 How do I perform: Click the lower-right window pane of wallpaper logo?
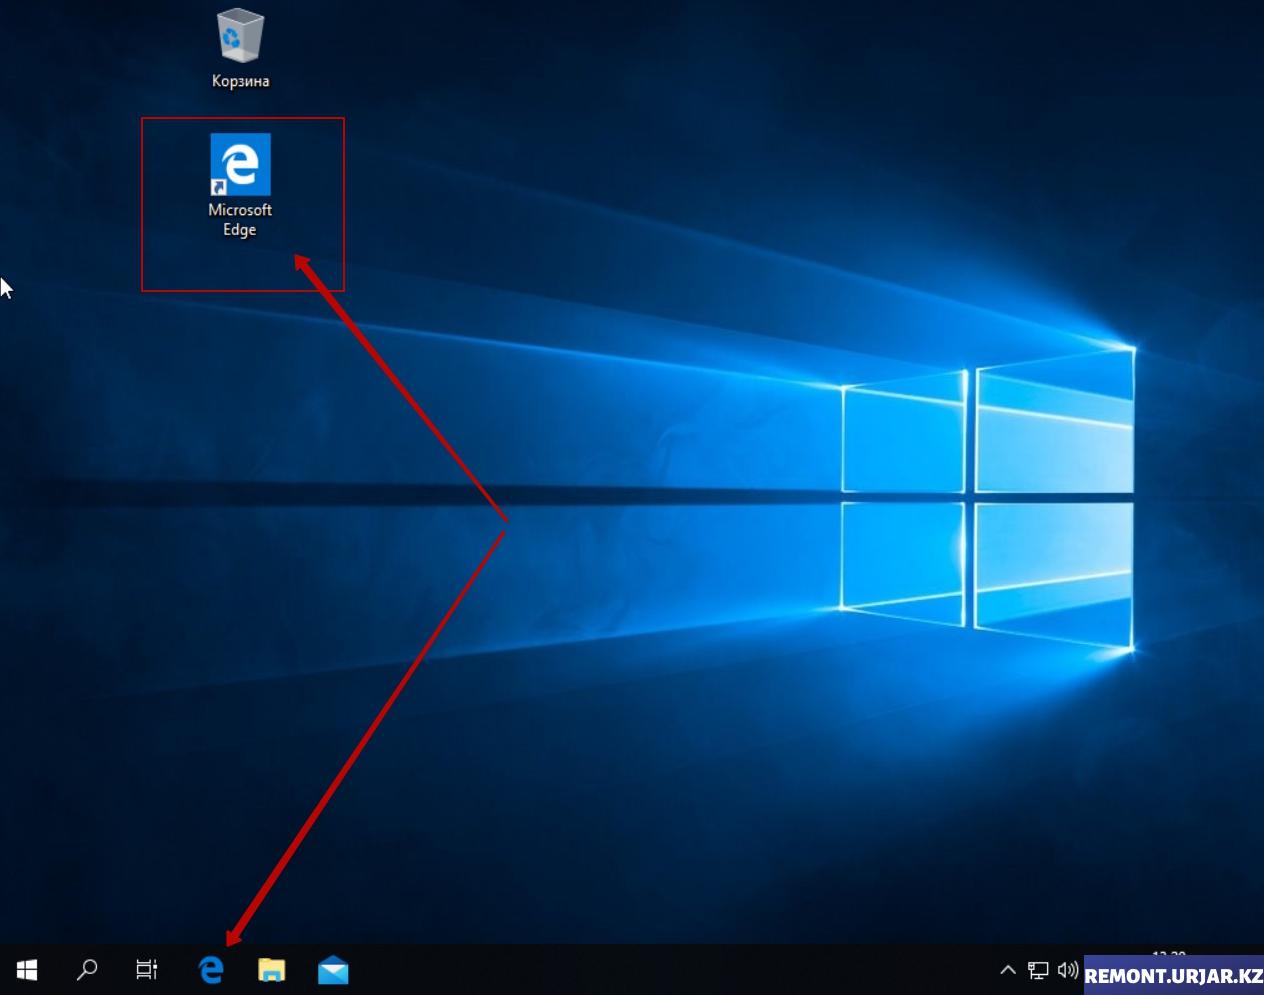point(1053,572)
